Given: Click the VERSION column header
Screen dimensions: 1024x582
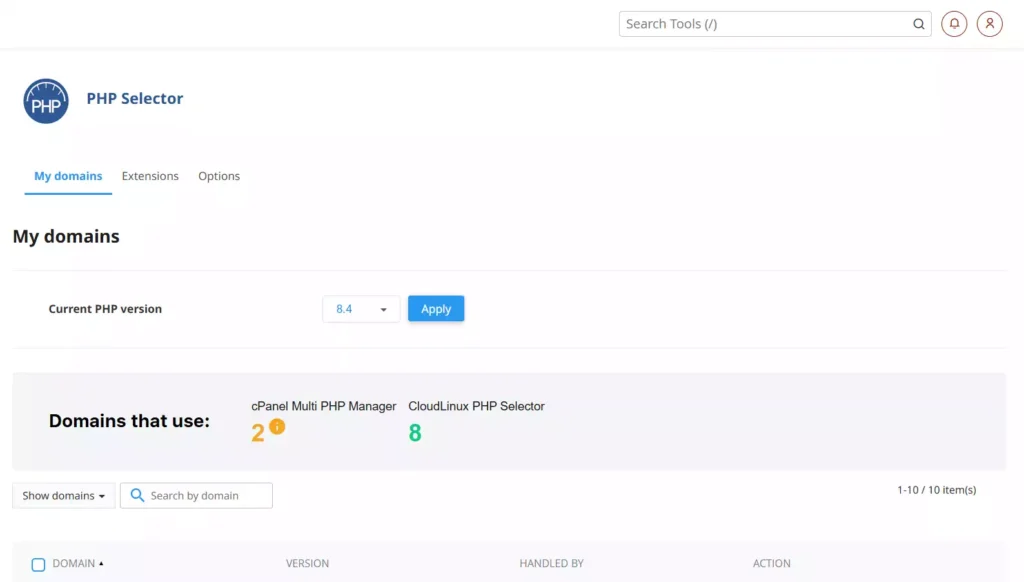Looking at the screenshot, I should point(307,563).
